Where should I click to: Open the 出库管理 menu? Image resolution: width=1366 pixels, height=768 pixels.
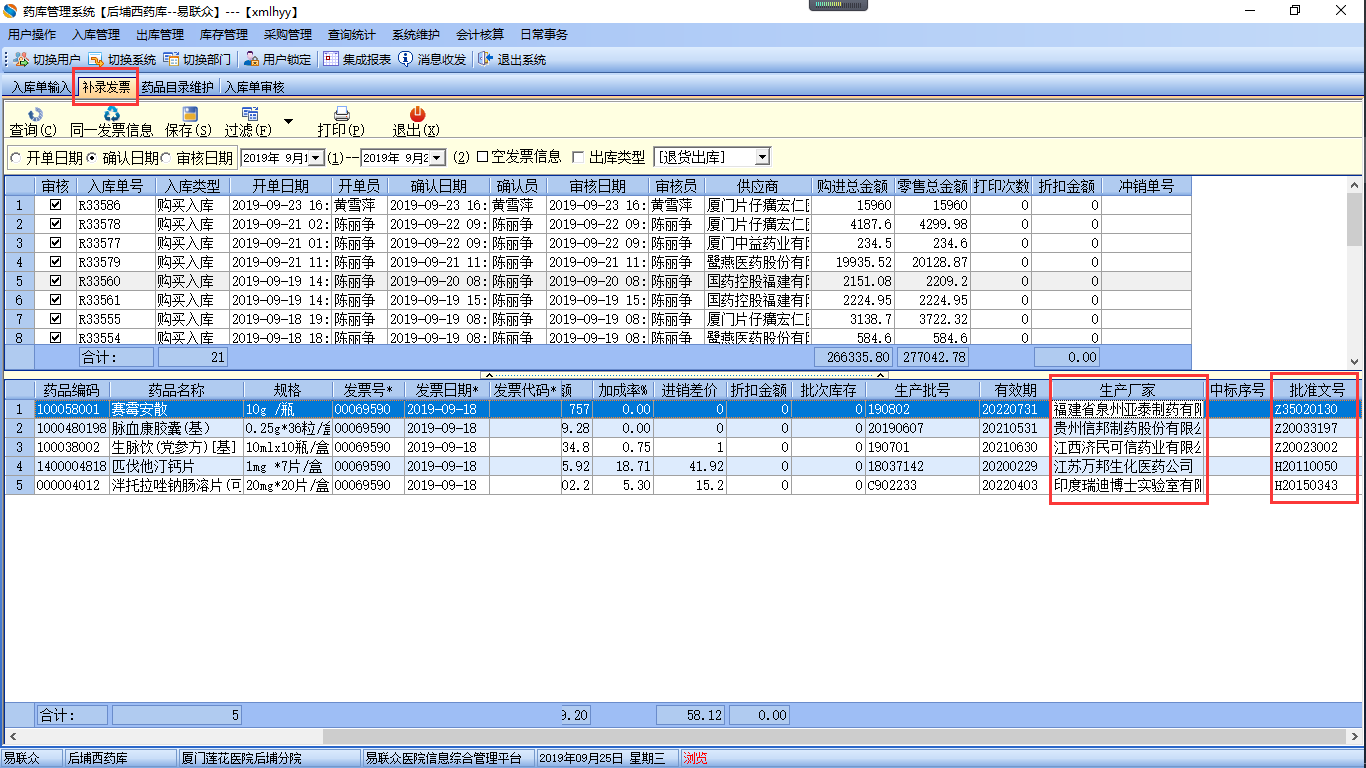160,35
